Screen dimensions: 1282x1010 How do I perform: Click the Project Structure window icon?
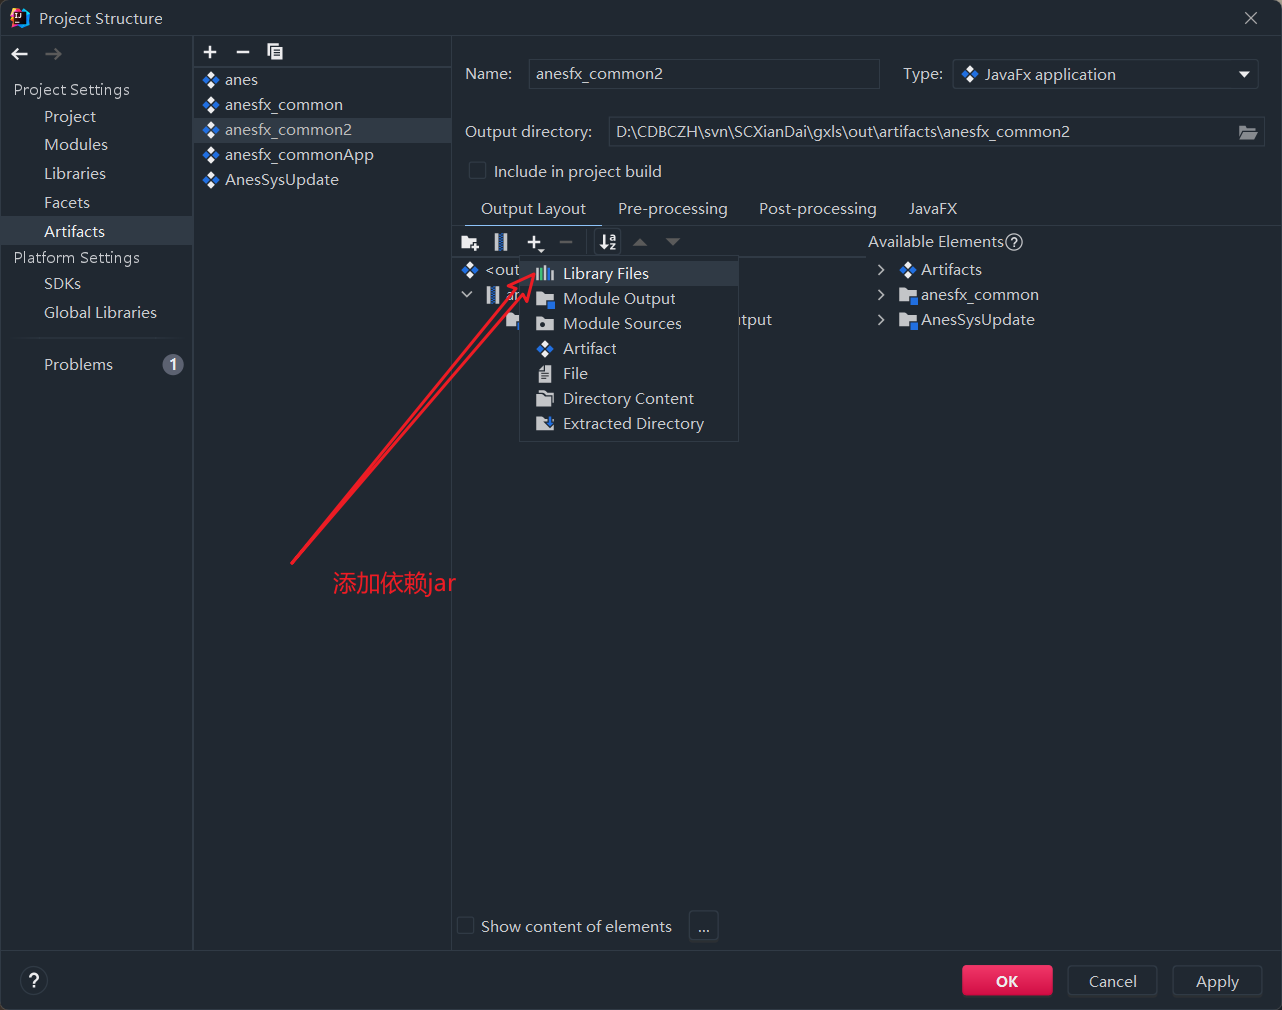pos(19,18)
